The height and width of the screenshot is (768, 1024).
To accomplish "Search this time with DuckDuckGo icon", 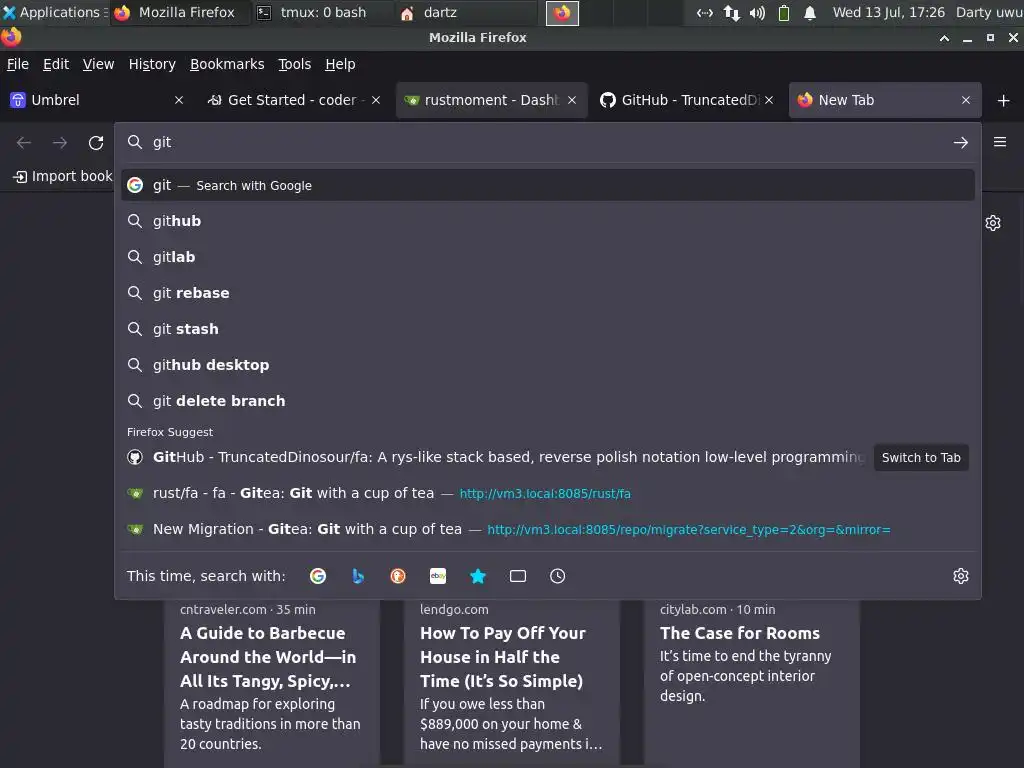I will 398,576.
